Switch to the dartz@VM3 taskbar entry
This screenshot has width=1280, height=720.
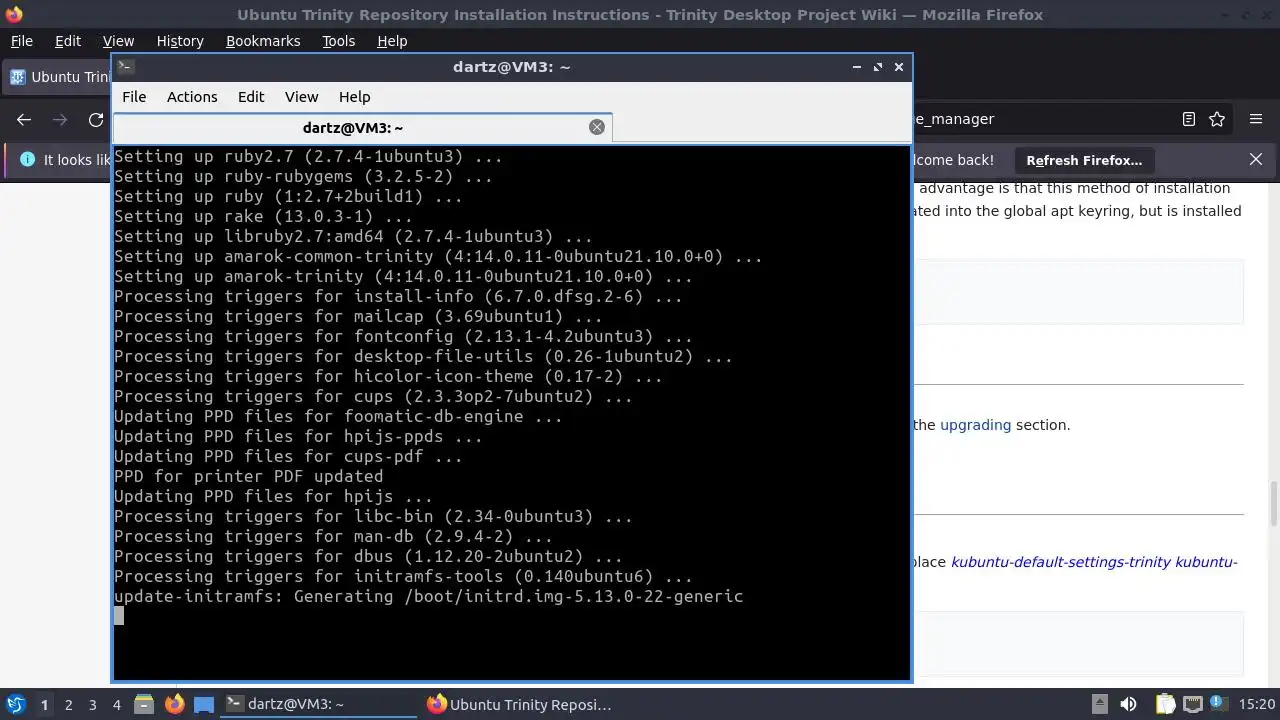(318, 704)
